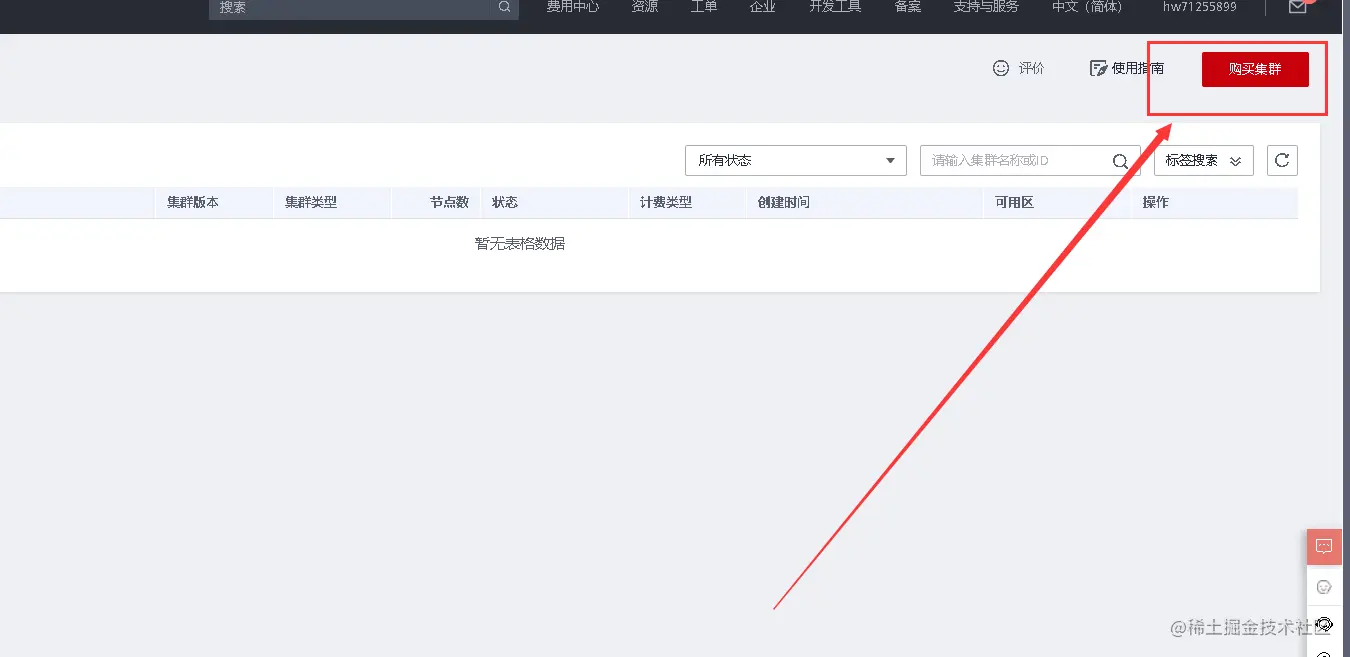This screenshot has width=1350, height=657.
Task: Click the 创建时间 column header
Action: tap(784, 202)
